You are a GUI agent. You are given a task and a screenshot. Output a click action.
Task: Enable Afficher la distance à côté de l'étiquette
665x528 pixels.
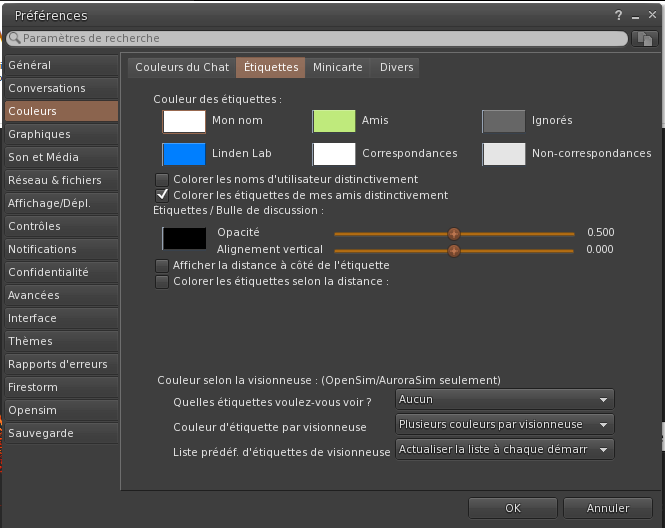coord(162,266)
